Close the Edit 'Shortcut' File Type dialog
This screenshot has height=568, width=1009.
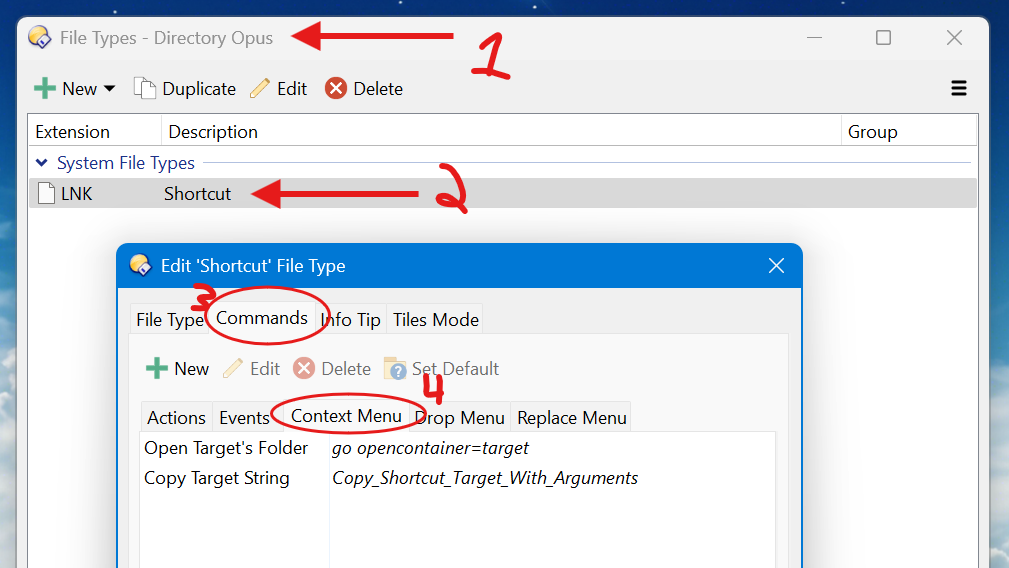point(776,266)
